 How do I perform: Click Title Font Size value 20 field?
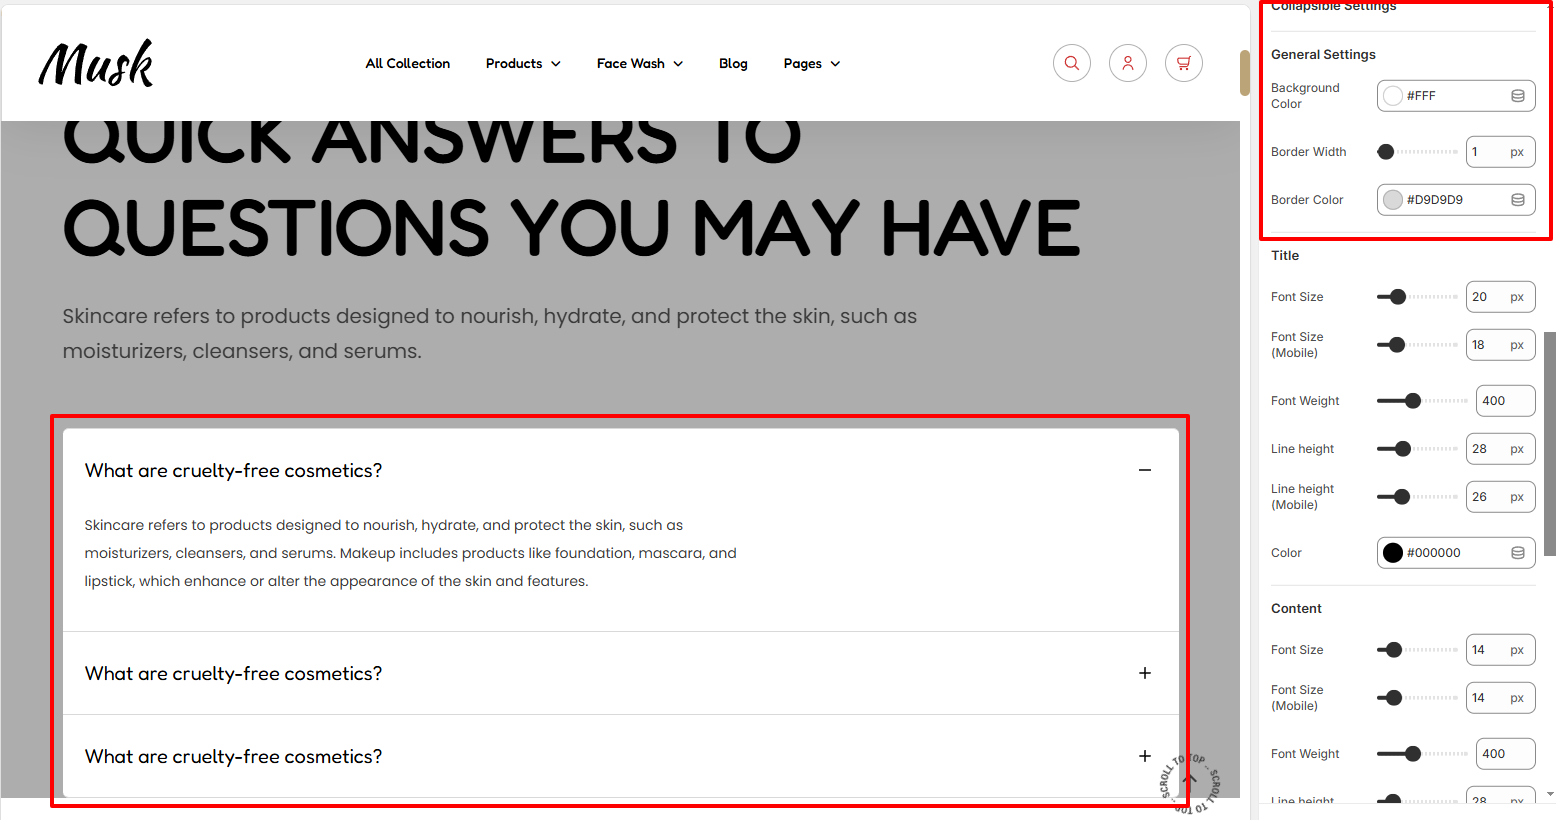click(x=1500, y=297)
